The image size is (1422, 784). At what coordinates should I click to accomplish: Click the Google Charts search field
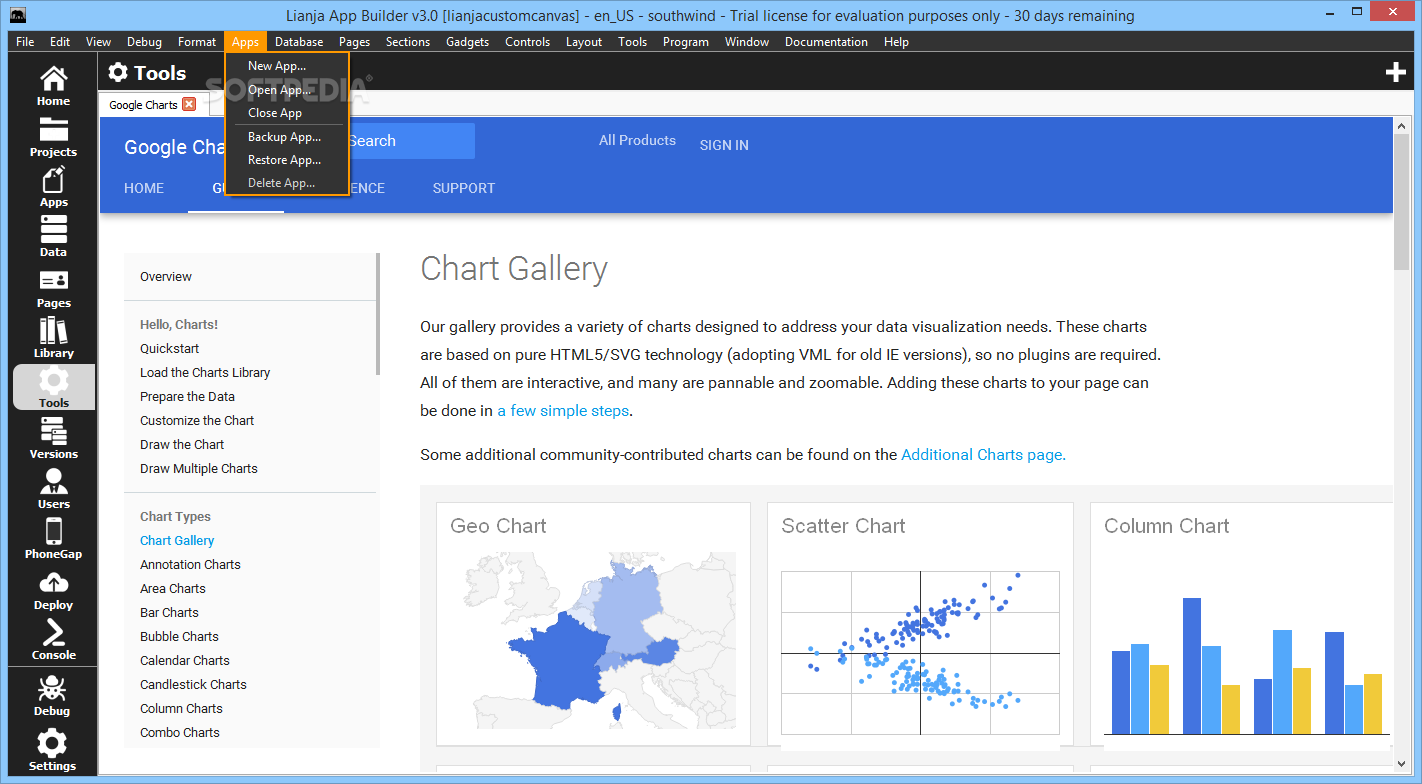click(x=411, y=141)
